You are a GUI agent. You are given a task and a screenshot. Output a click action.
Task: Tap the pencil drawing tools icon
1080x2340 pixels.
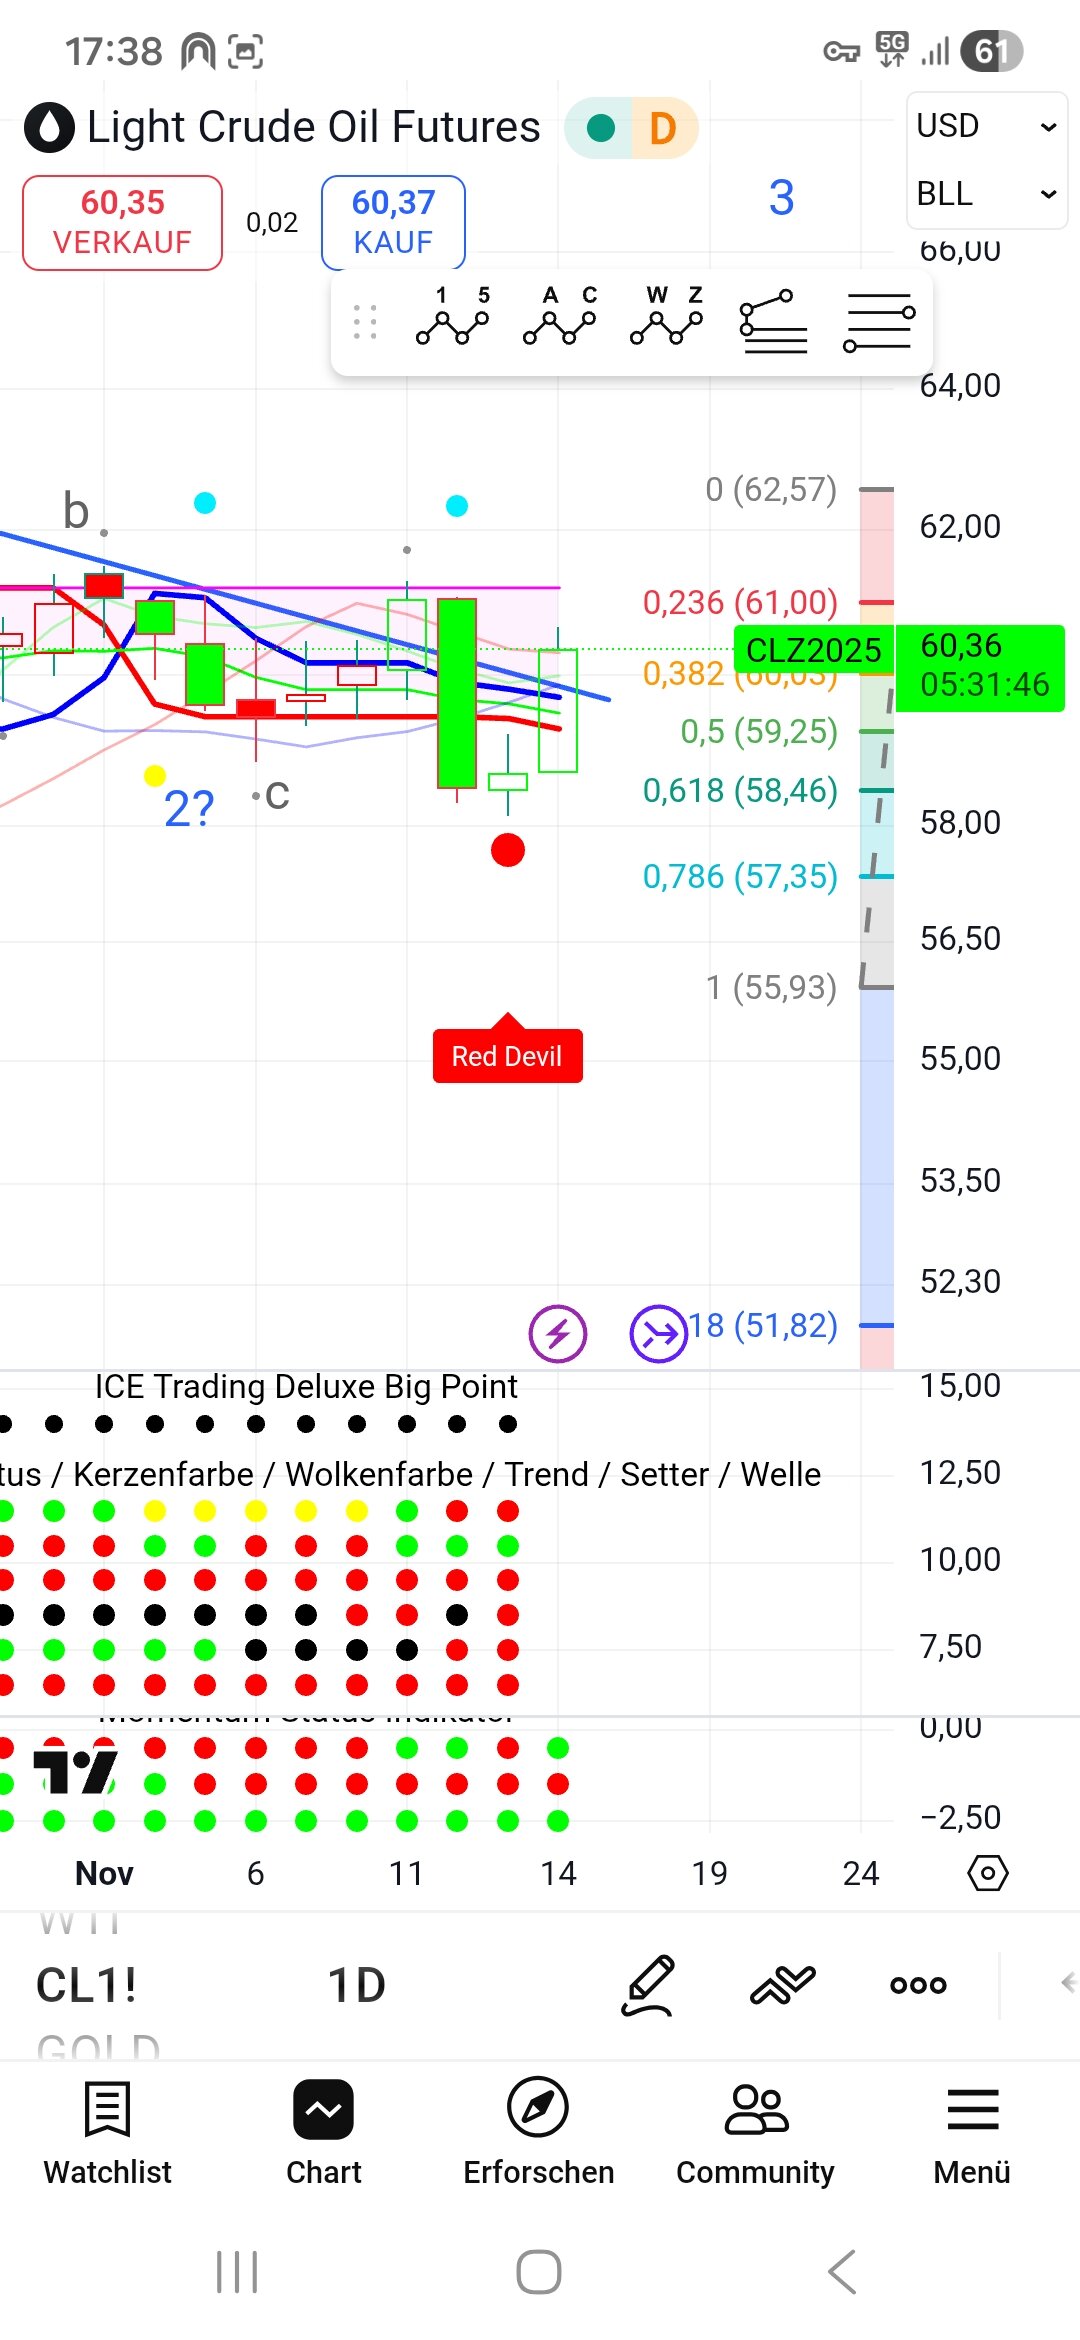click(x=648, y=1984)
